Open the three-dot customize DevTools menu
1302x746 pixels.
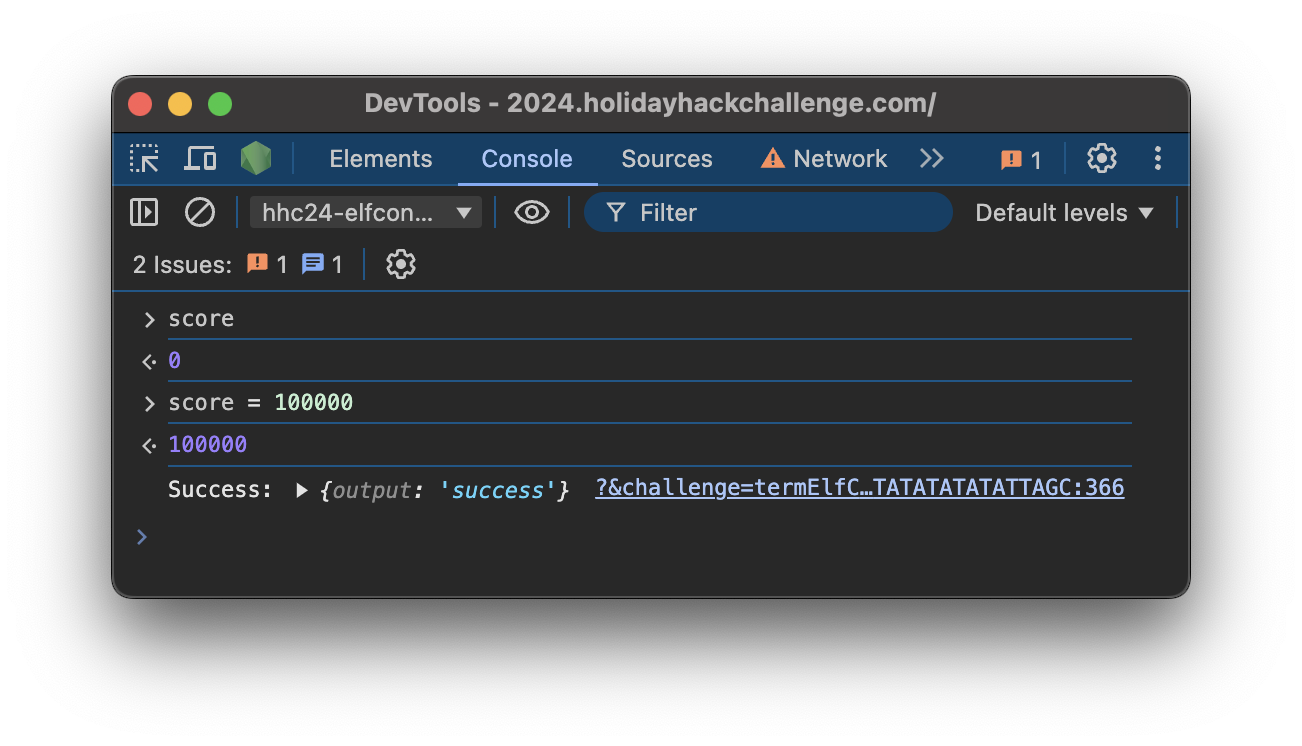click(x=1158, y=159)
